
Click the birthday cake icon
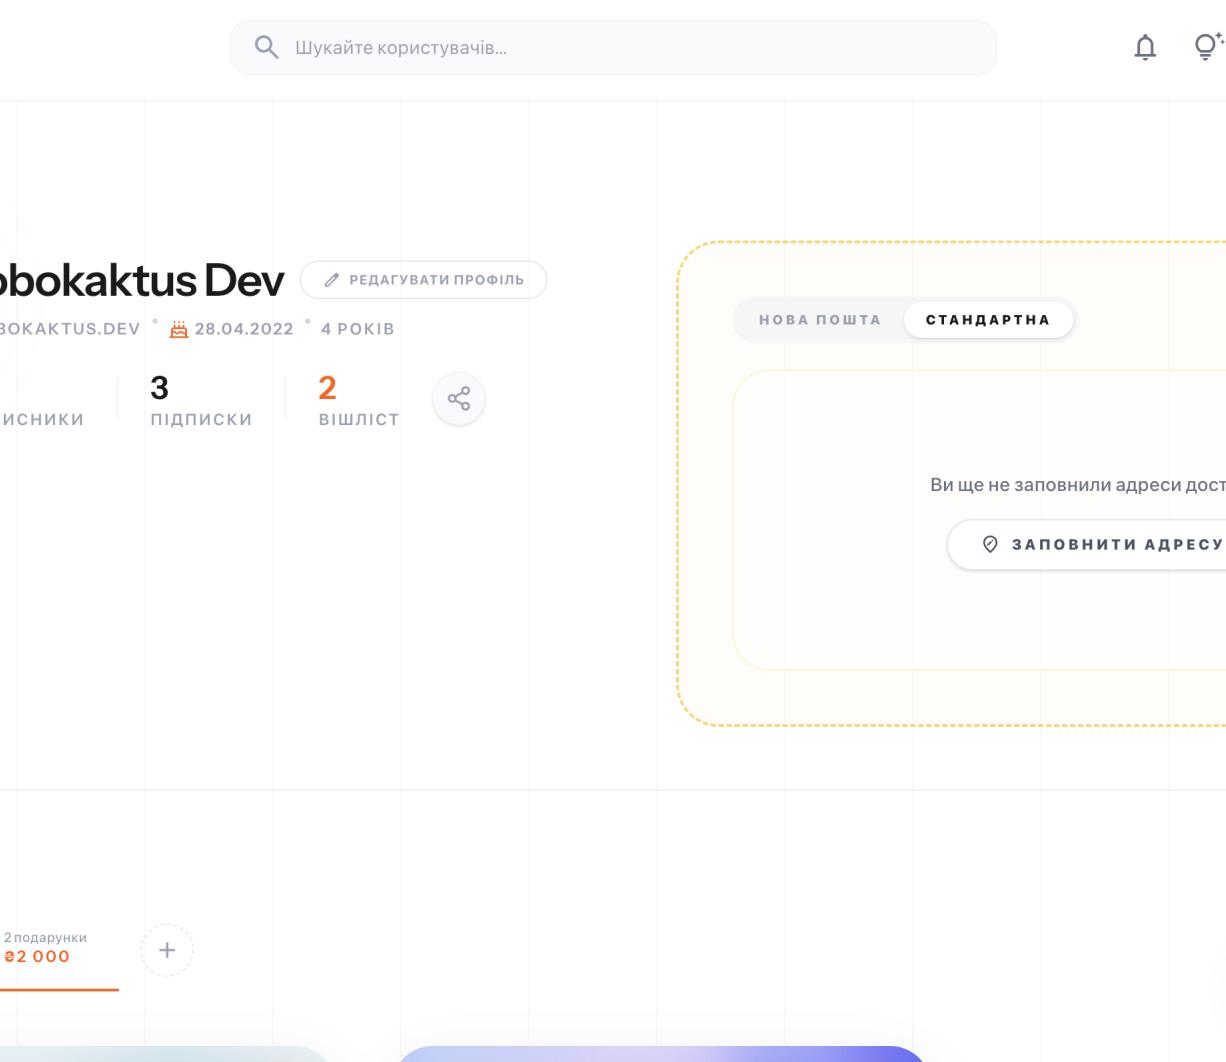[179, 329]
